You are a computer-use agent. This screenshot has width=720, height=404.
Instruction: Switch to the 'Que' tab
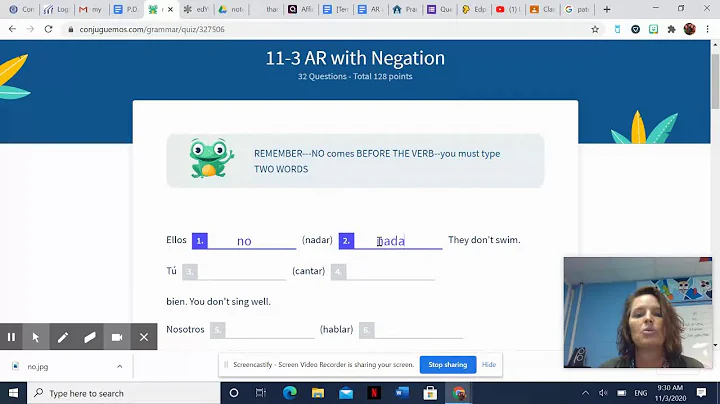coord(439,9)
